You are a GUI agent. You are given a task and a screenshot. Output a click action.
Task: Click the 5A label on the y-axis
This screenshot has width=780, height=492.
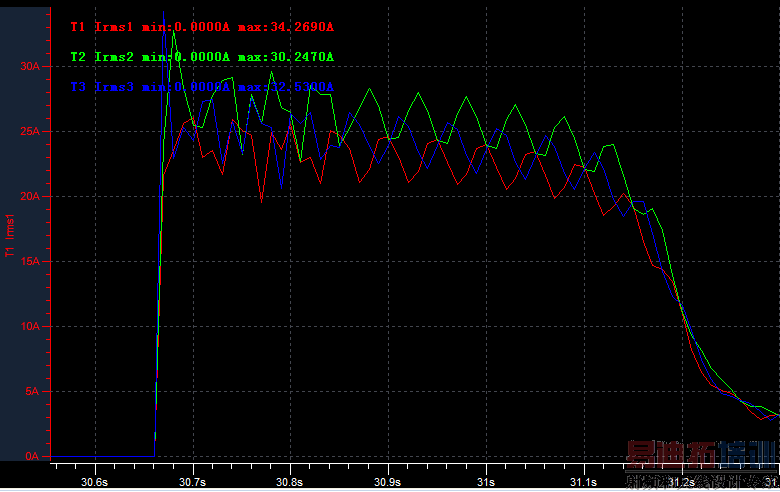point(32,392)
